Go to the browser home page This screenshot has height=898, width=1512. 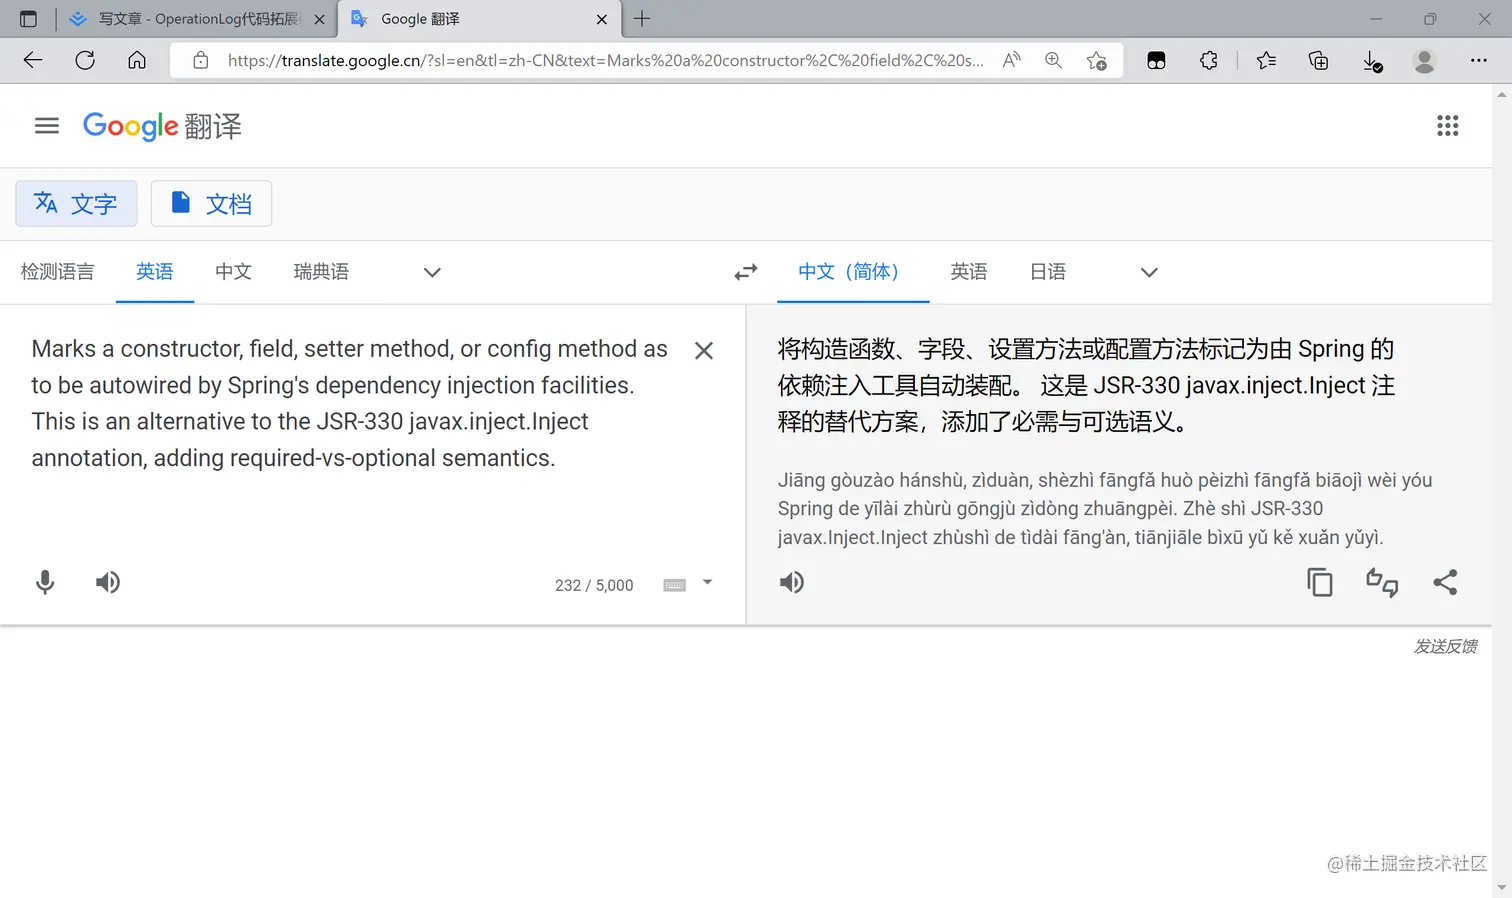(x=137, y=60)
